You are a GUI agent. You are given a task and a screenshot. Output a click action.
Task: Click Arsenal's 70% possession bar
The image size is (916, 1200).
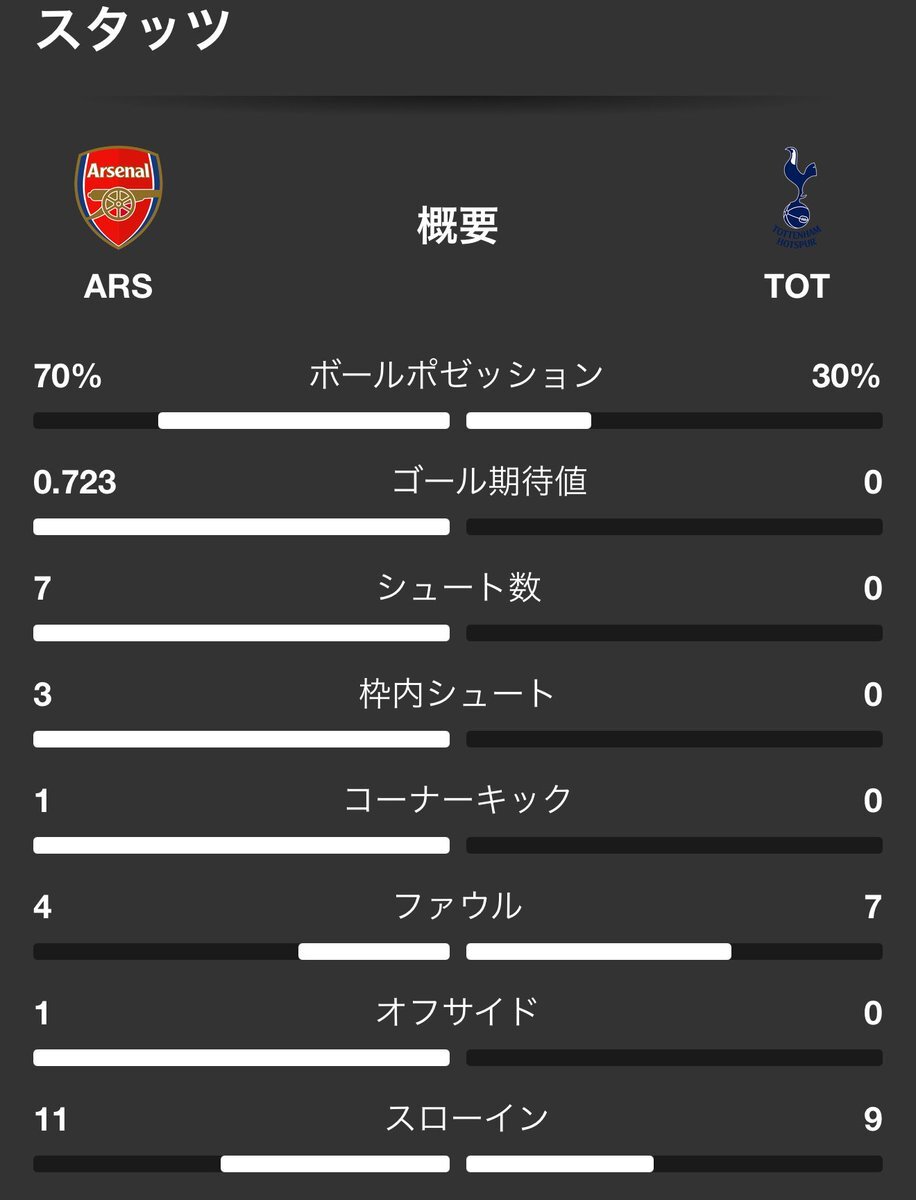303,421
